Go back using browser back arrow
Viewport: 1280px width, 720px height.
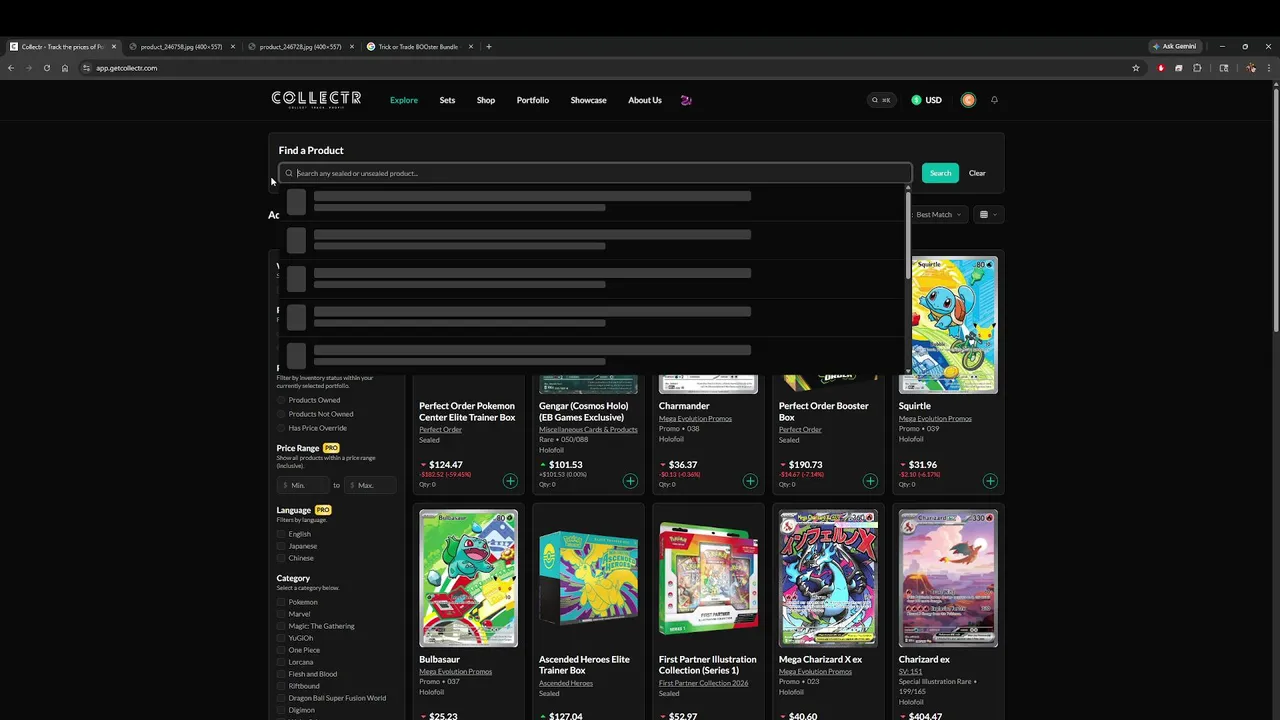11,68
